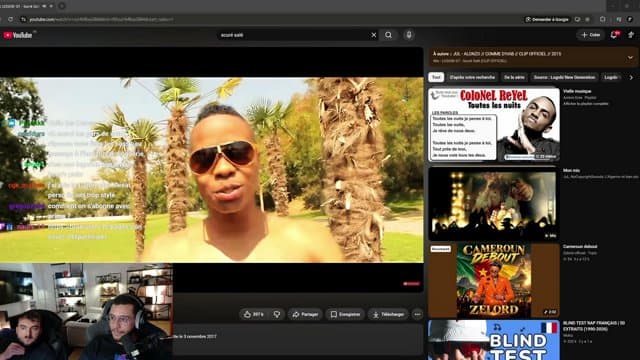Screen dimensions: 640x360
Task: Click the video's November 2017 date text
Action: point(196,337)
